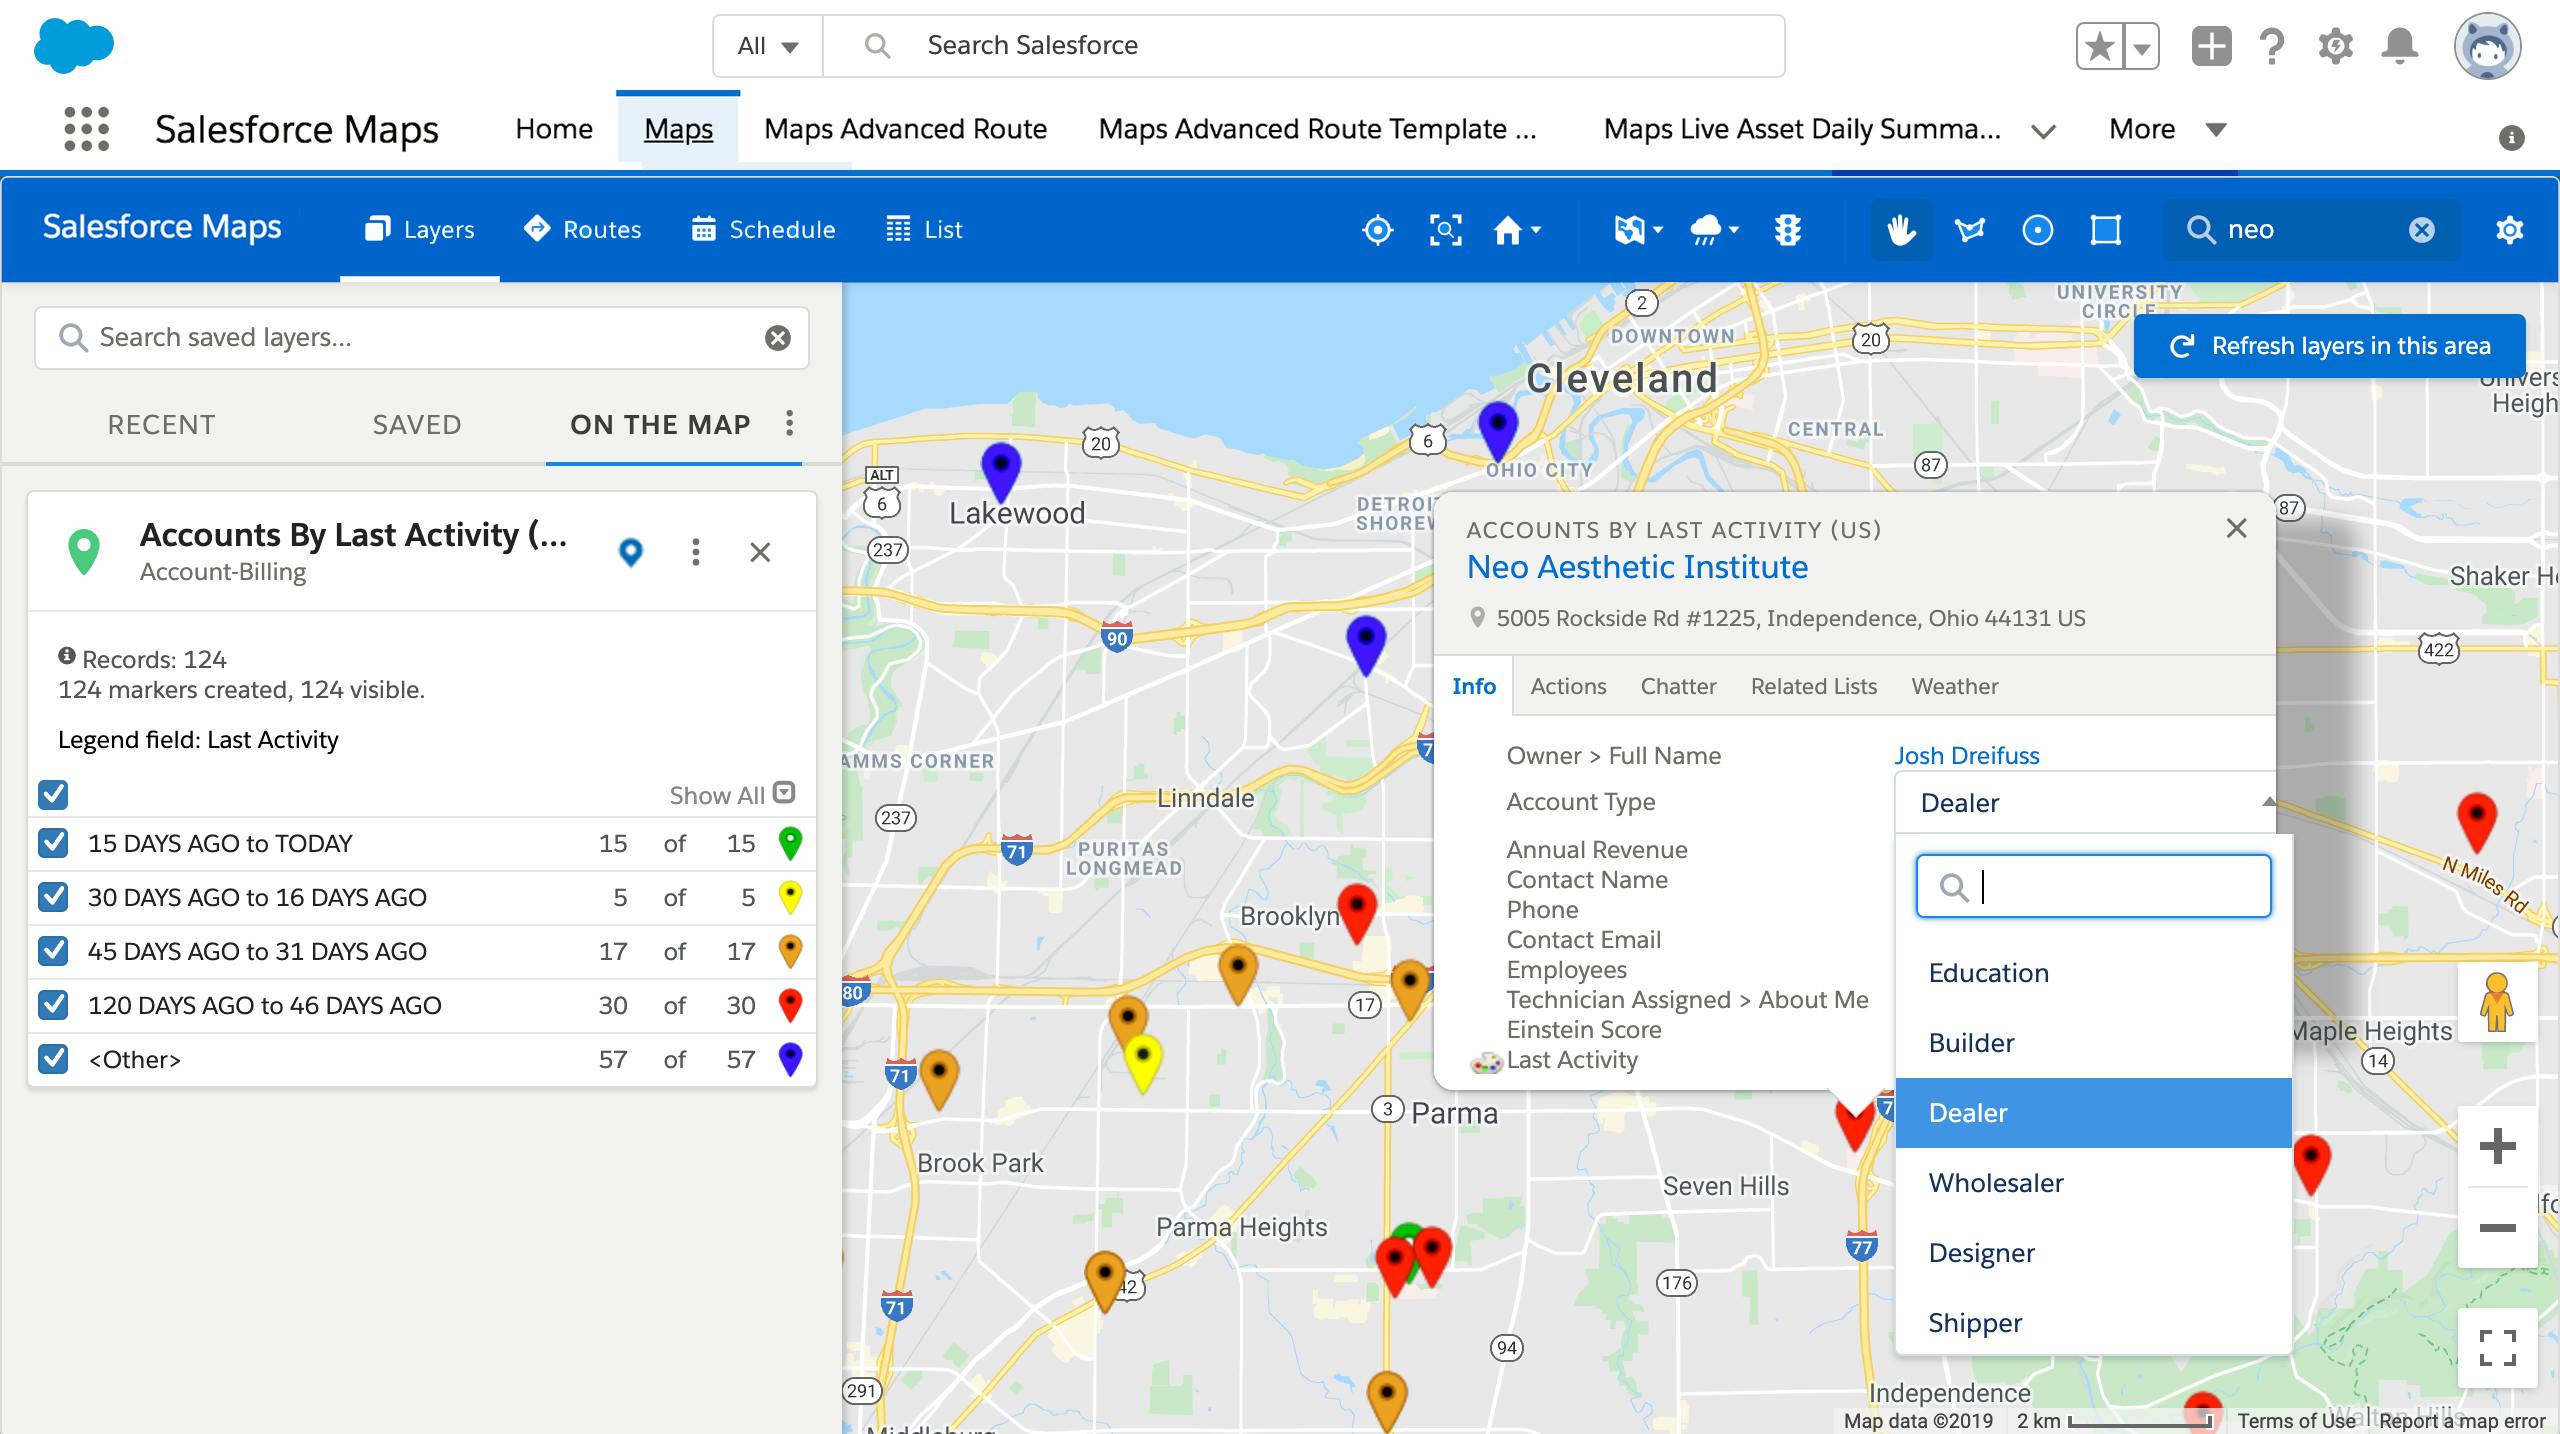Click the locate/crosshair target icon
This screenshot has height=1434, width=2560.
[1377, 228]
